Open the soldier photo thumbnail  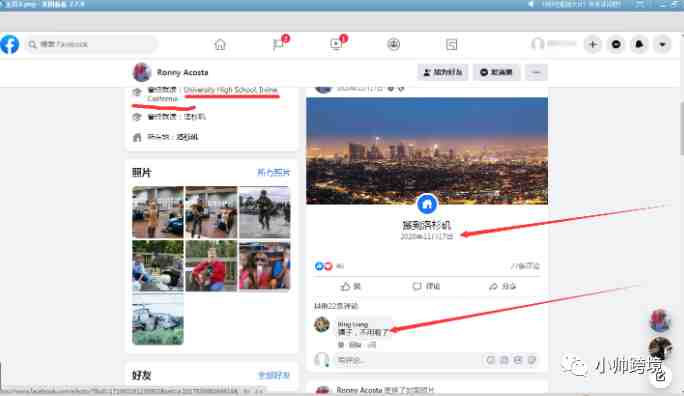tap(264, 212)
